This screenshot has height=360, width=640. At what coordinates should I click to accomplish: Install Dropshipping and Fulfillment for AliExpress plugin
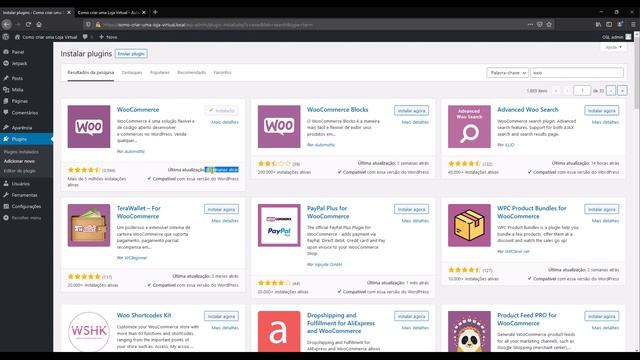pyautogui.click(x=411, y=316)
